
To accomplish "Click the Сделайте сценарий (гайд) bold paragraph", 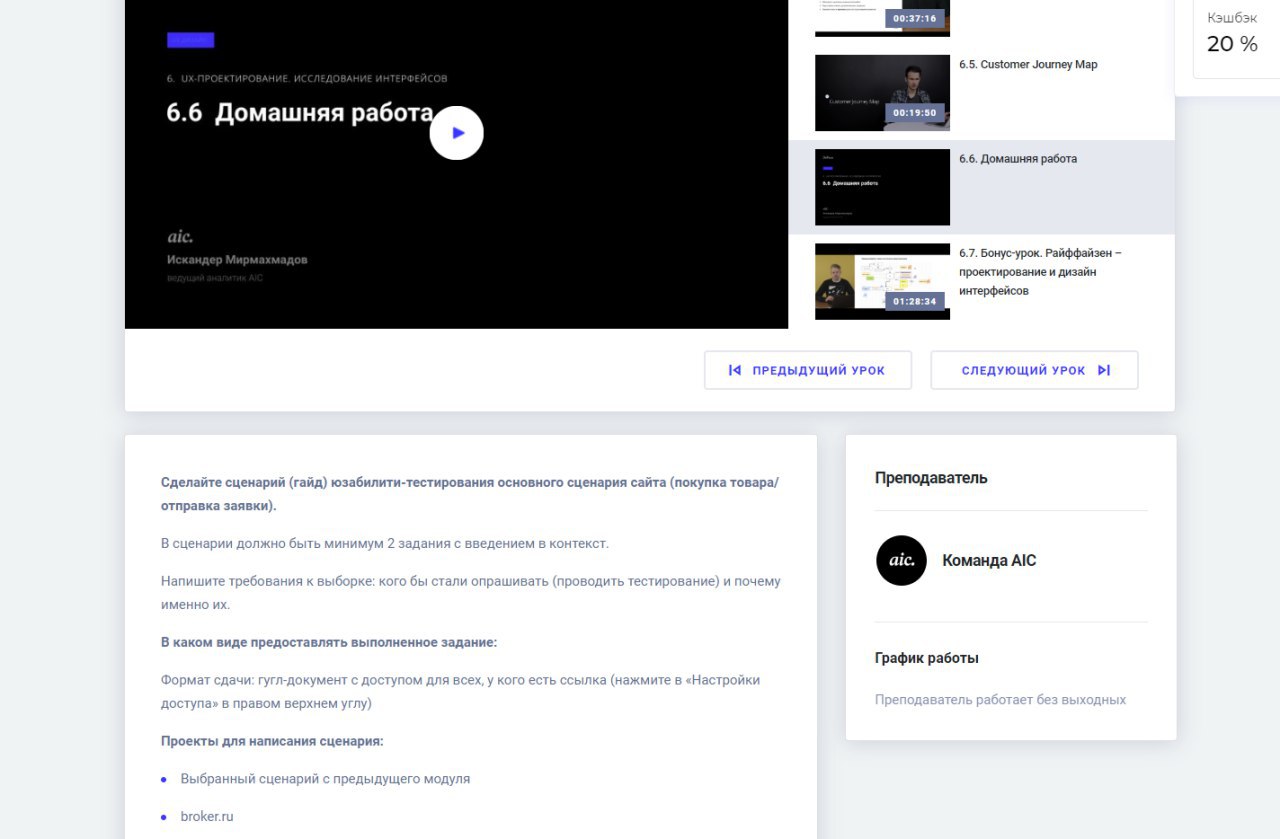I will click(470, 494).
